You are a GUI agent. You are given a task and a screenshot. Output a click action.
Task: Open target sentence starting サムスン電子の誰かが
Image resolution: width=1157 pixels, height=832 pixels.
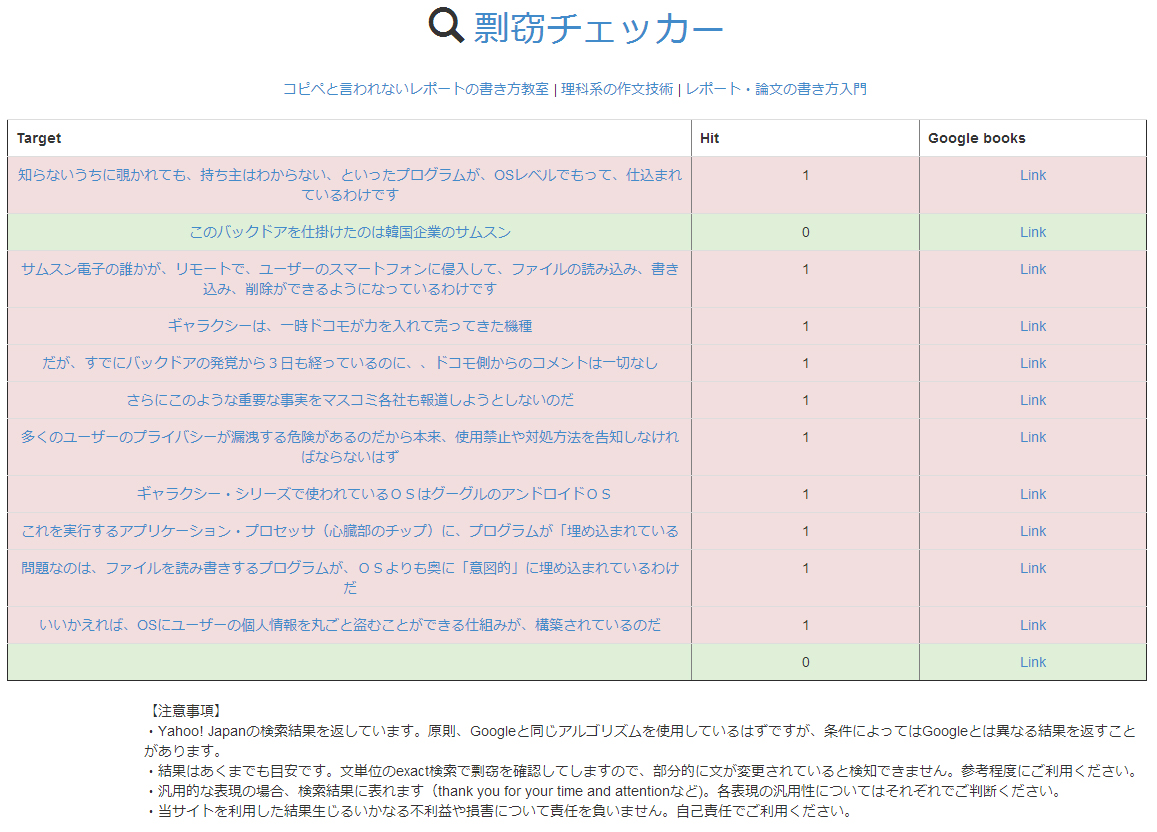click(350, 279)
